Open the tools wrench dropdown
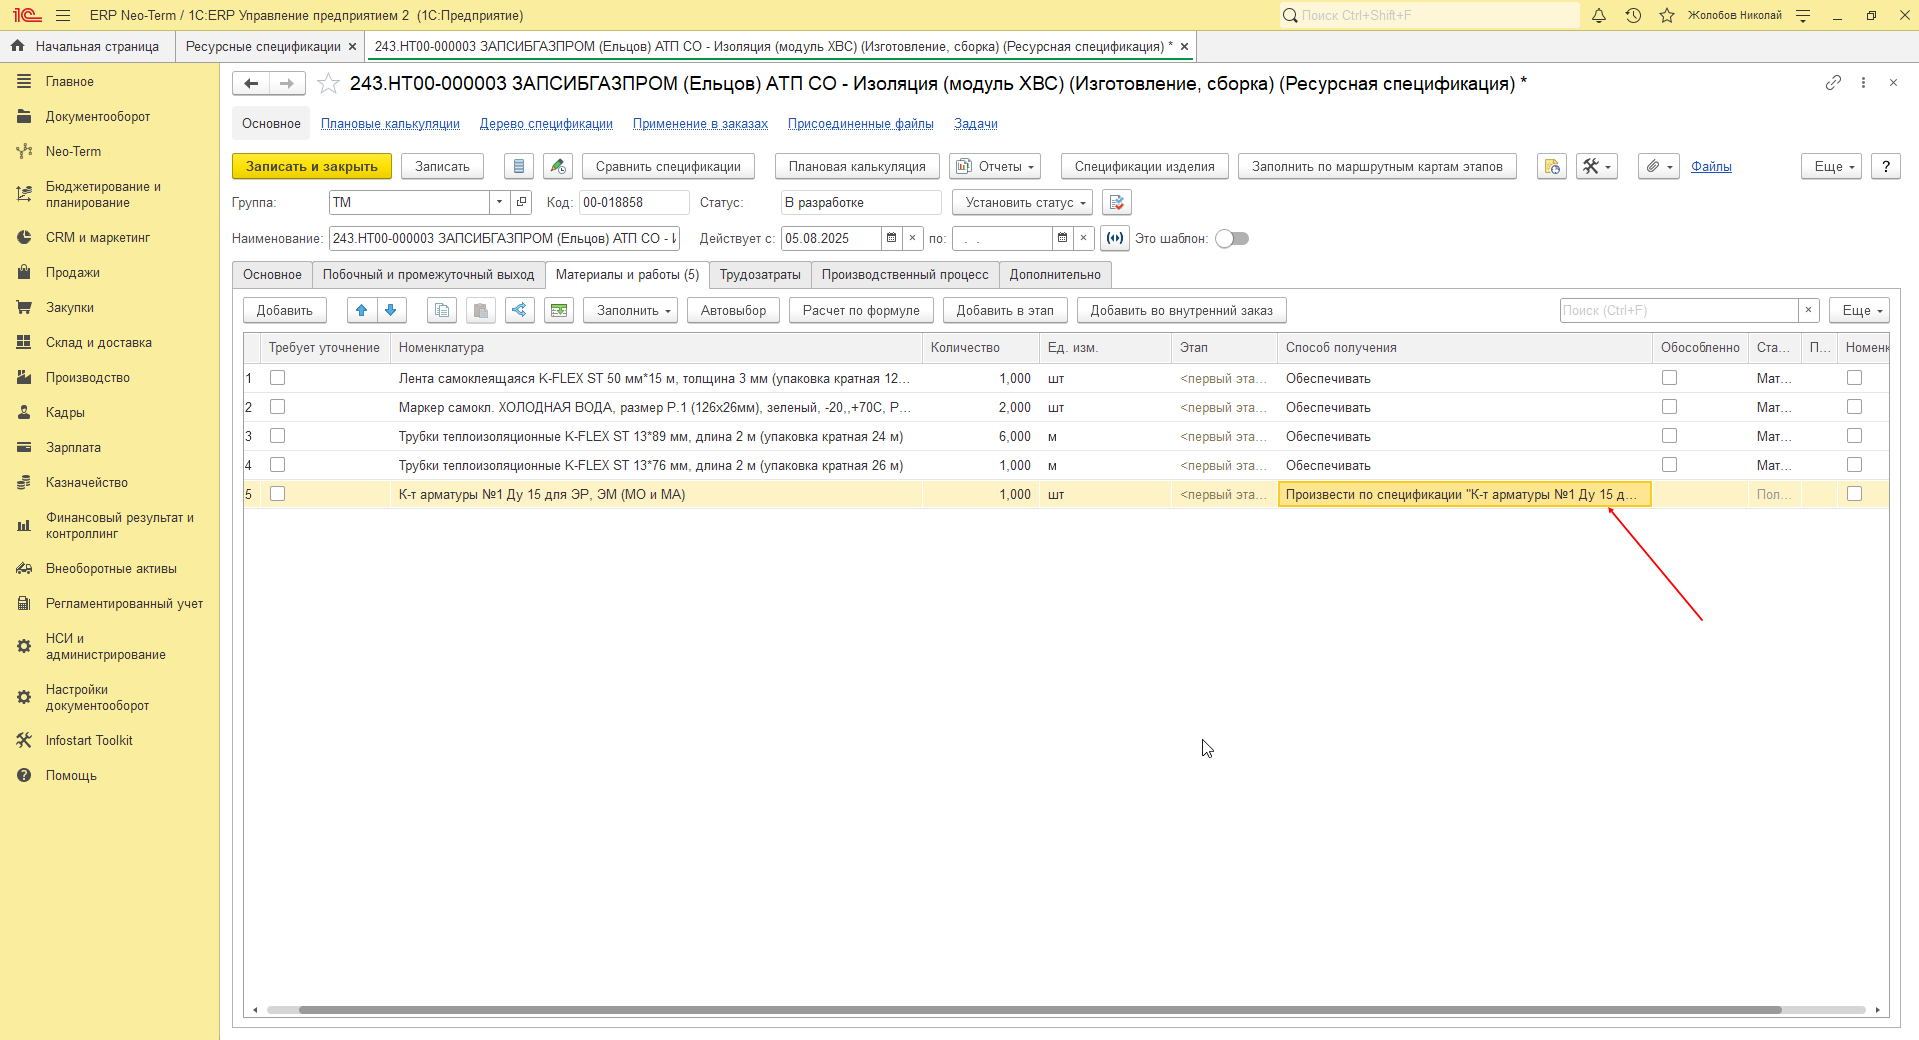The height and width of the screenshot is (1040, 1919). [1597, 166]
